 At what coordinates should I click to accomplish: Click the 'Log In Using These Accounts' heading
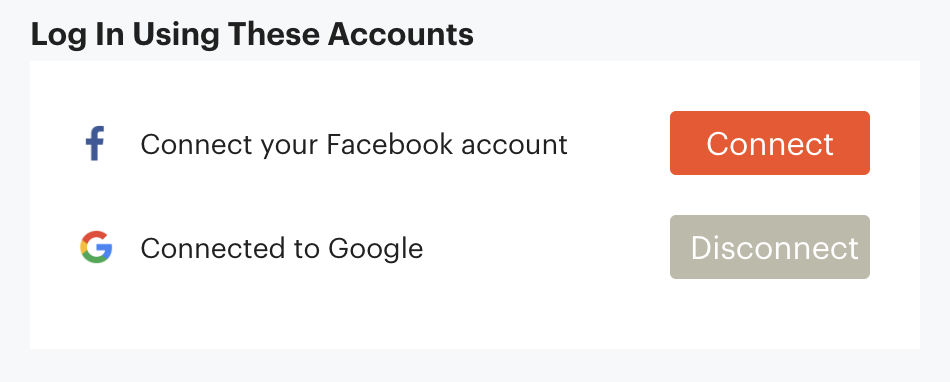252,34
